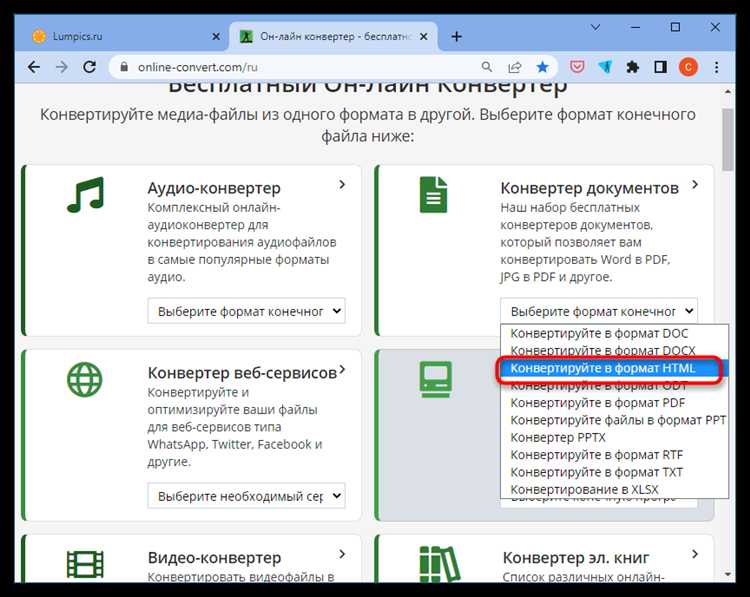Select the Он-лайн конвертер tab

click(x=334, y=36)
